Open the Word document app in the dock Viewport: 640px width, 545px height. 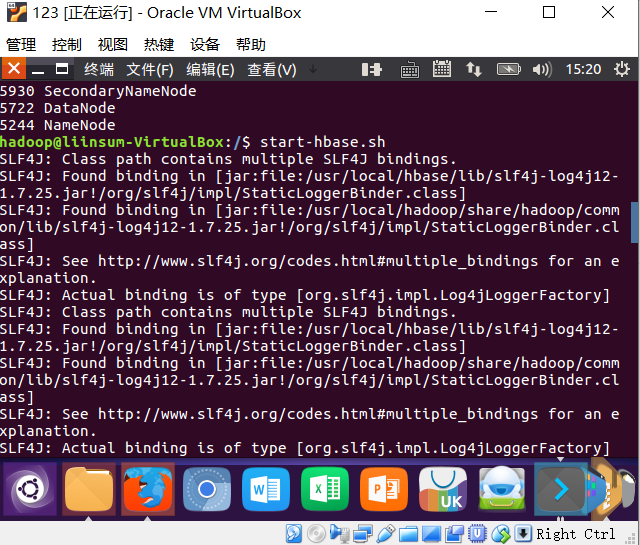[266, 489]
